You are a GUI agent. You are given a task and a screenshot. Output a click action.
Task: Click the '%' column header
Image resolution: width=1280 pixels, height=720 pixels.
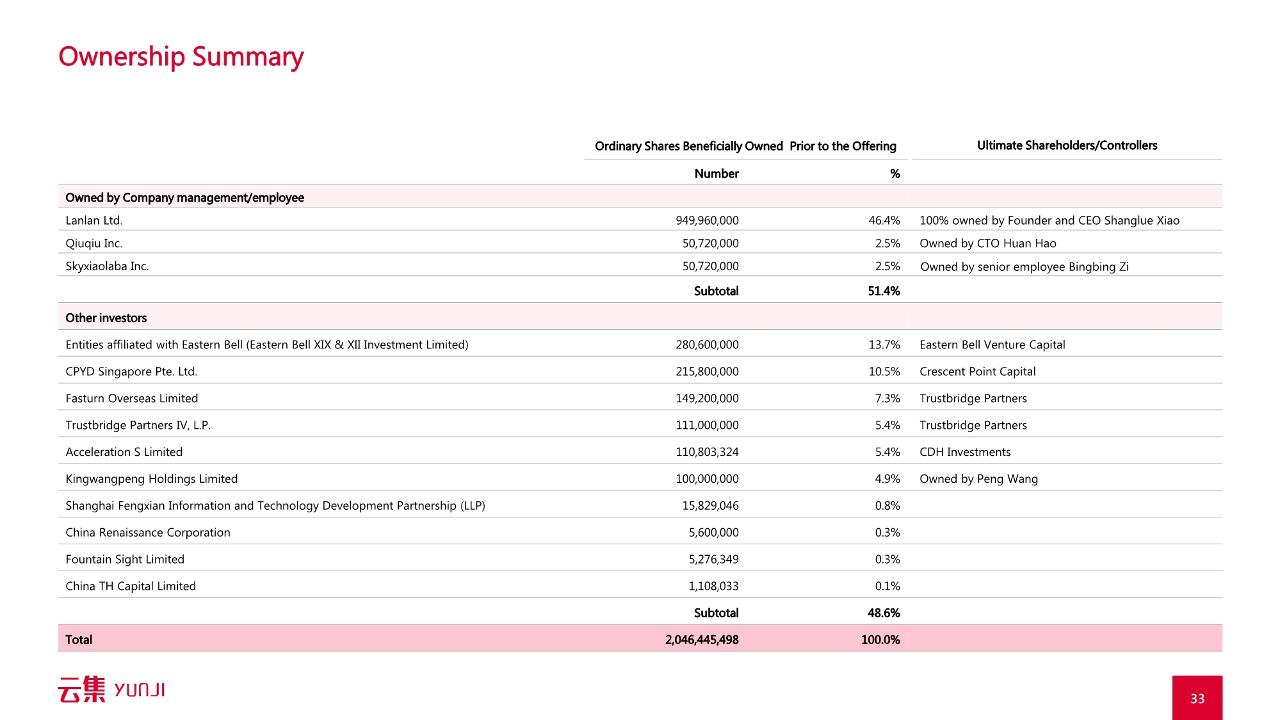point(895,174)
